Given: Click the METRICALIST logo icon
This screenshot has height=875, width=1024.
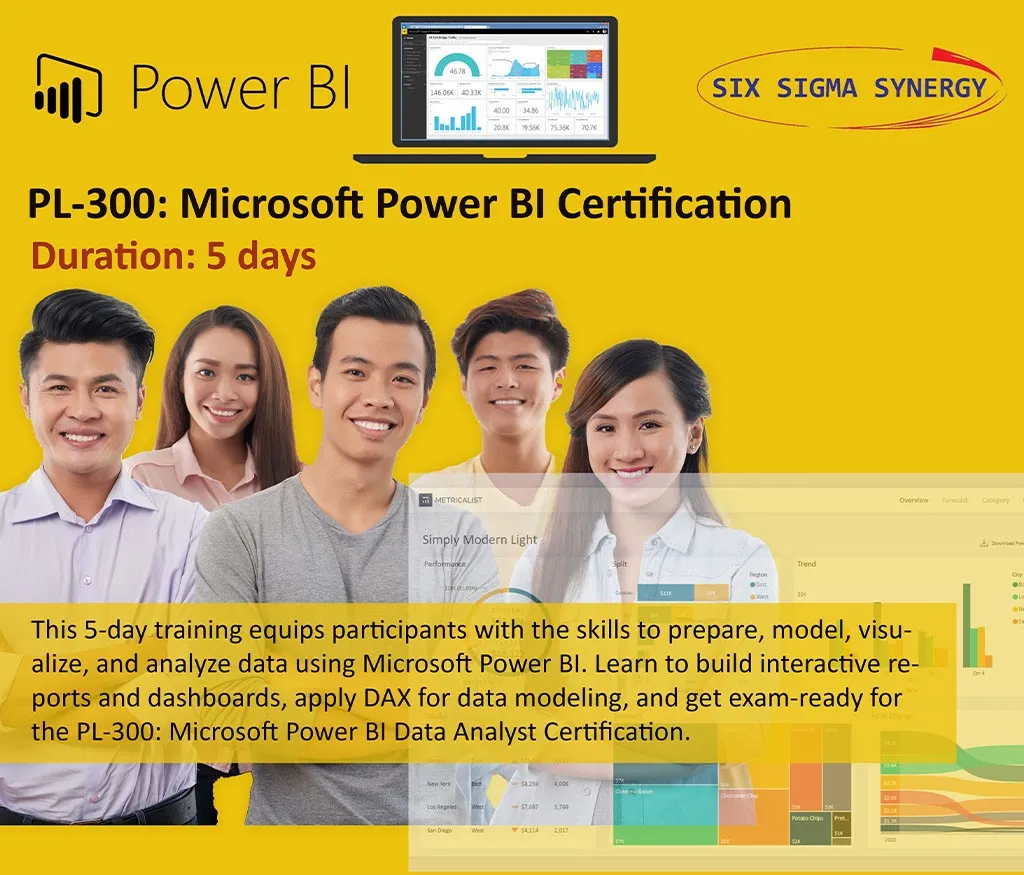Looking at the screenshot, I should tap(425, 500).
